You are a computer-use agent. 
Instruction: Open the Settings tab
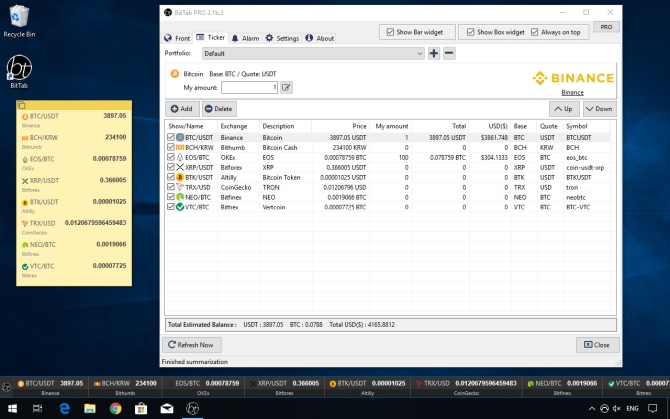(282, 38)
